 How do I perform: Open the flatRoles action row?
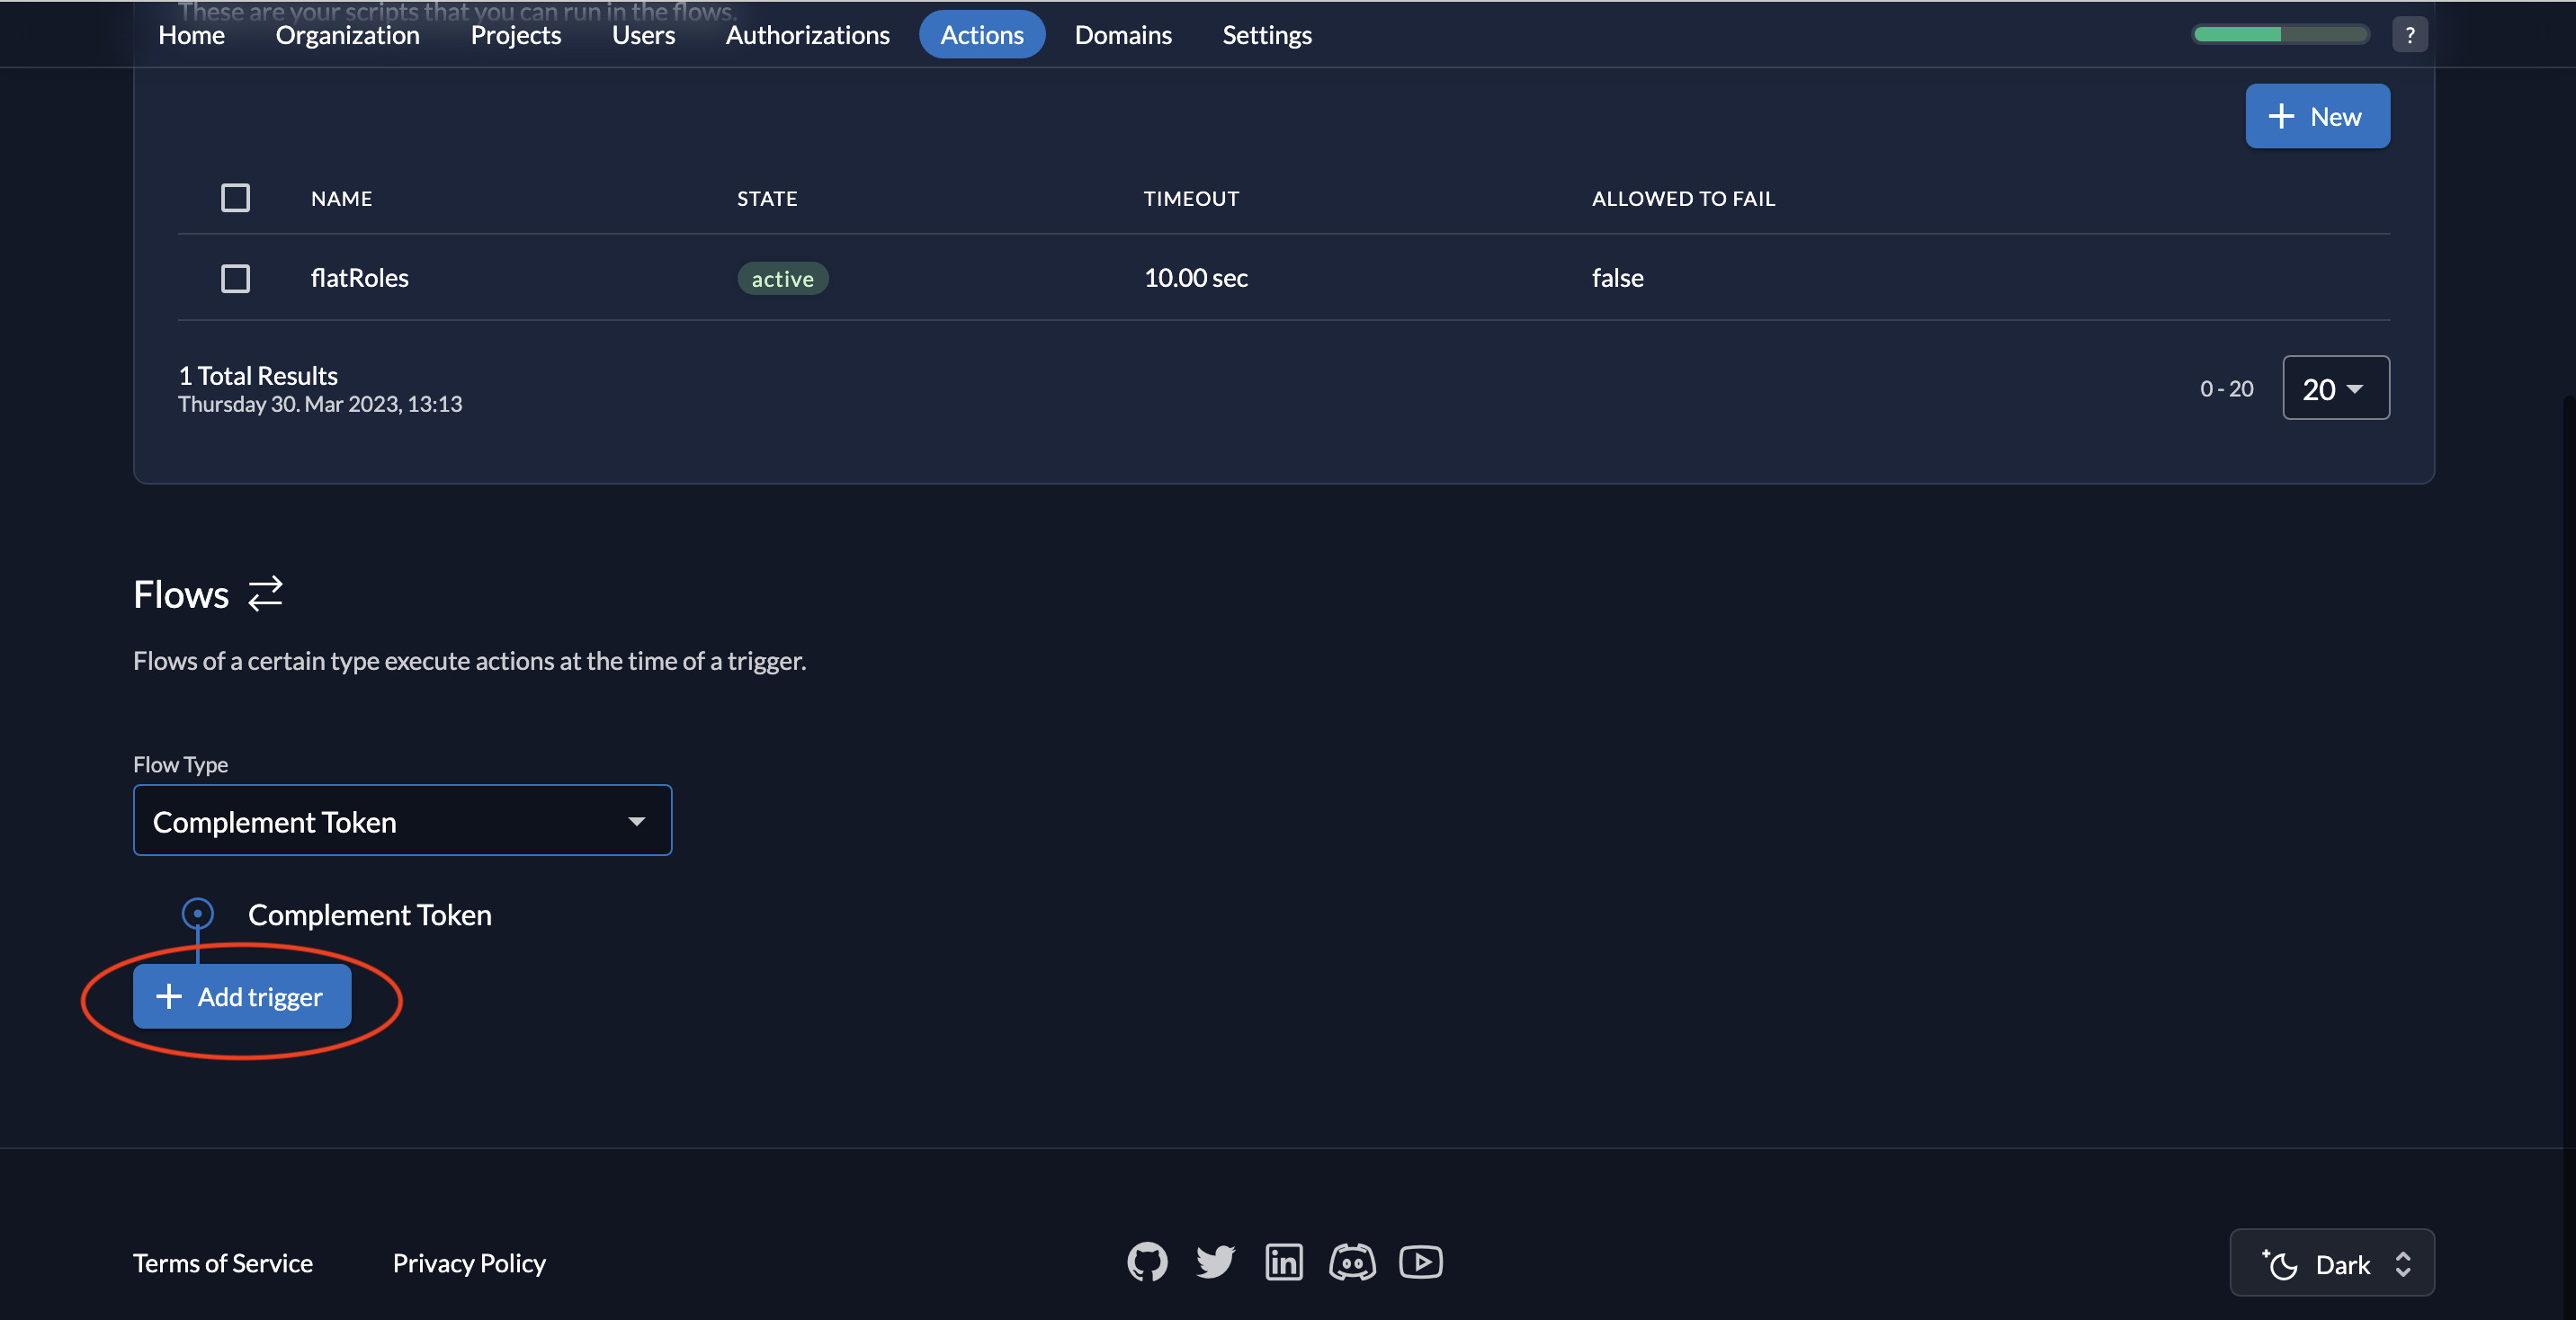(359, 278)
